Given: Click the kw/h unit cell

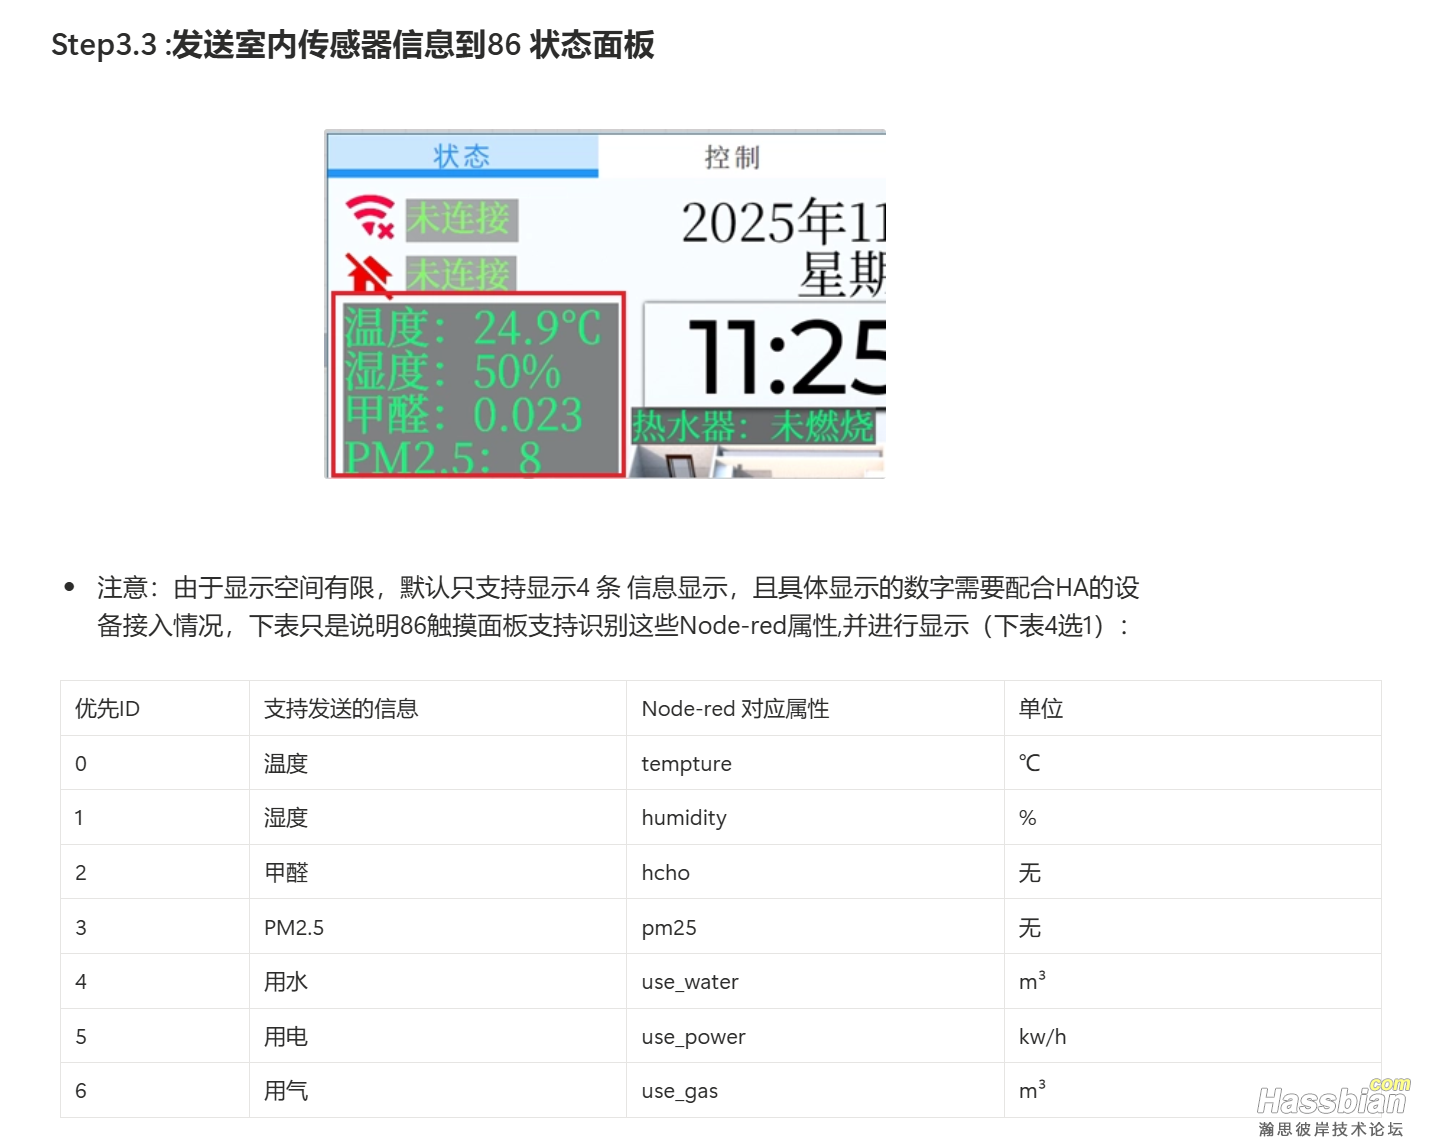Looking at the screenshot, I should point(1193,1036).
